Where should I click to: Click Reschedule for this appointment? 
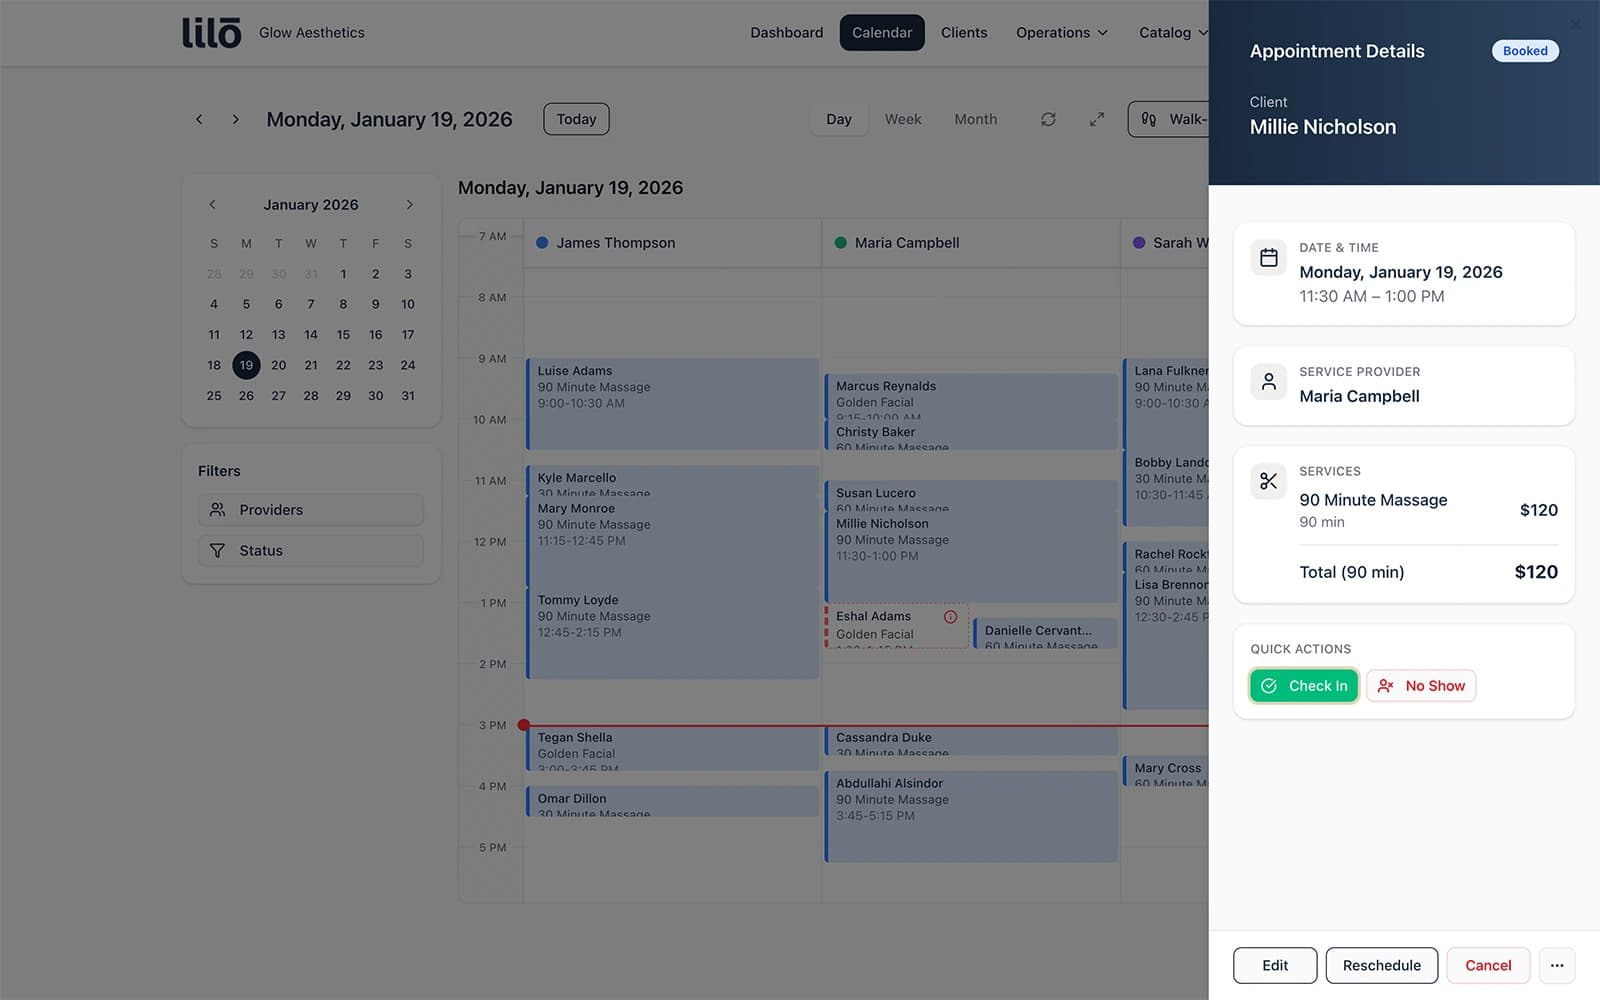click(1382, 965)
